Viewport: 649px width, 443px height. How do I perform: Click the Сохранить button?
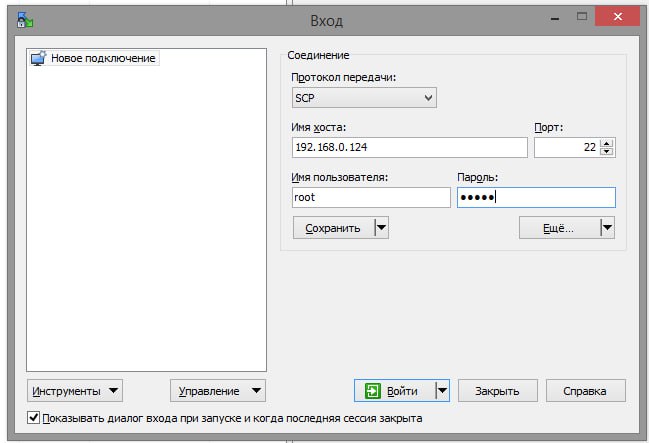(332, 227)
